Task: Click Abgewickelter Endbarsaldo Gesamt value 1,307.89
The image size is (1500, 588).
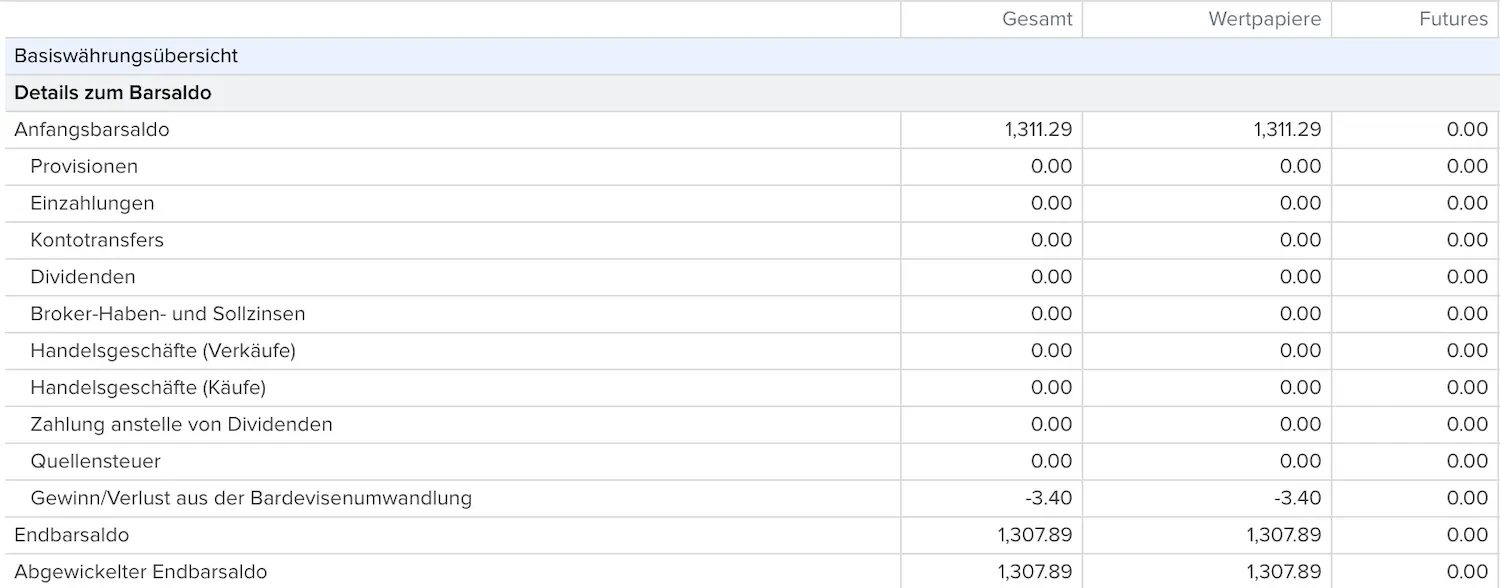Action: click(1035, 572)
